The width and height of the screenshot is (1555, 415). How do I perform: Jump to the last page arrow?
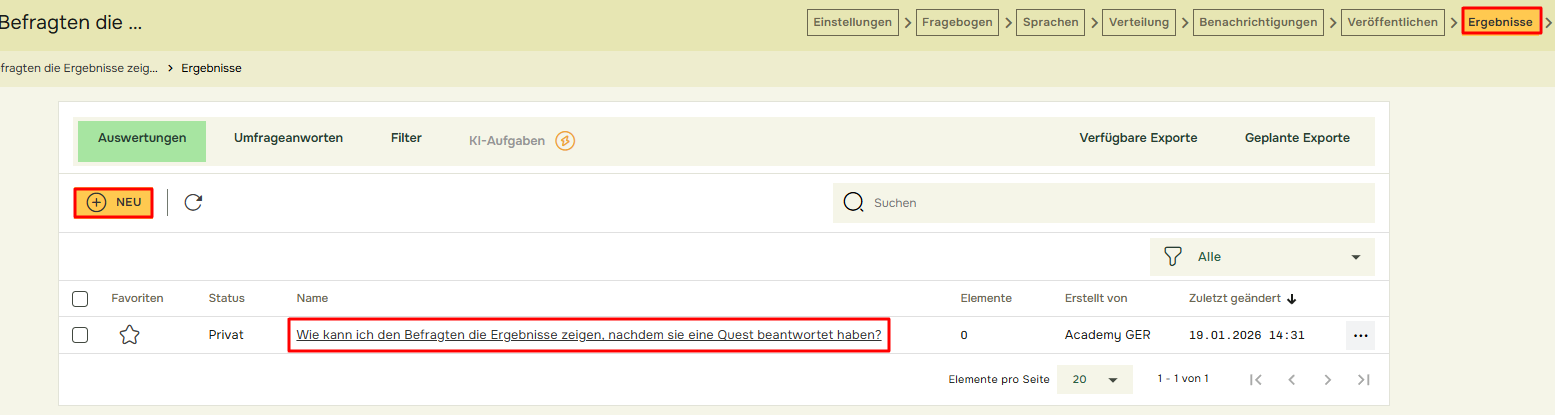pyautogui.click(x=1362, y=380)
